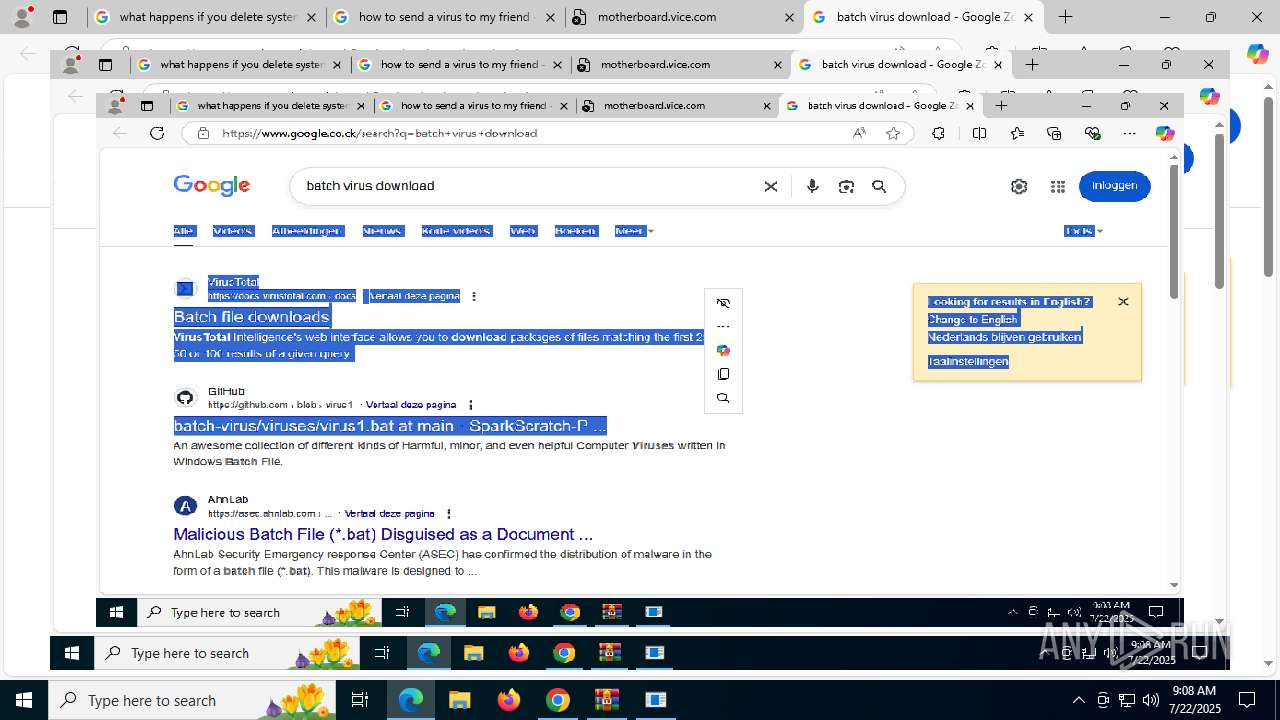Click search icon in selection mini menu

(723, 398)
